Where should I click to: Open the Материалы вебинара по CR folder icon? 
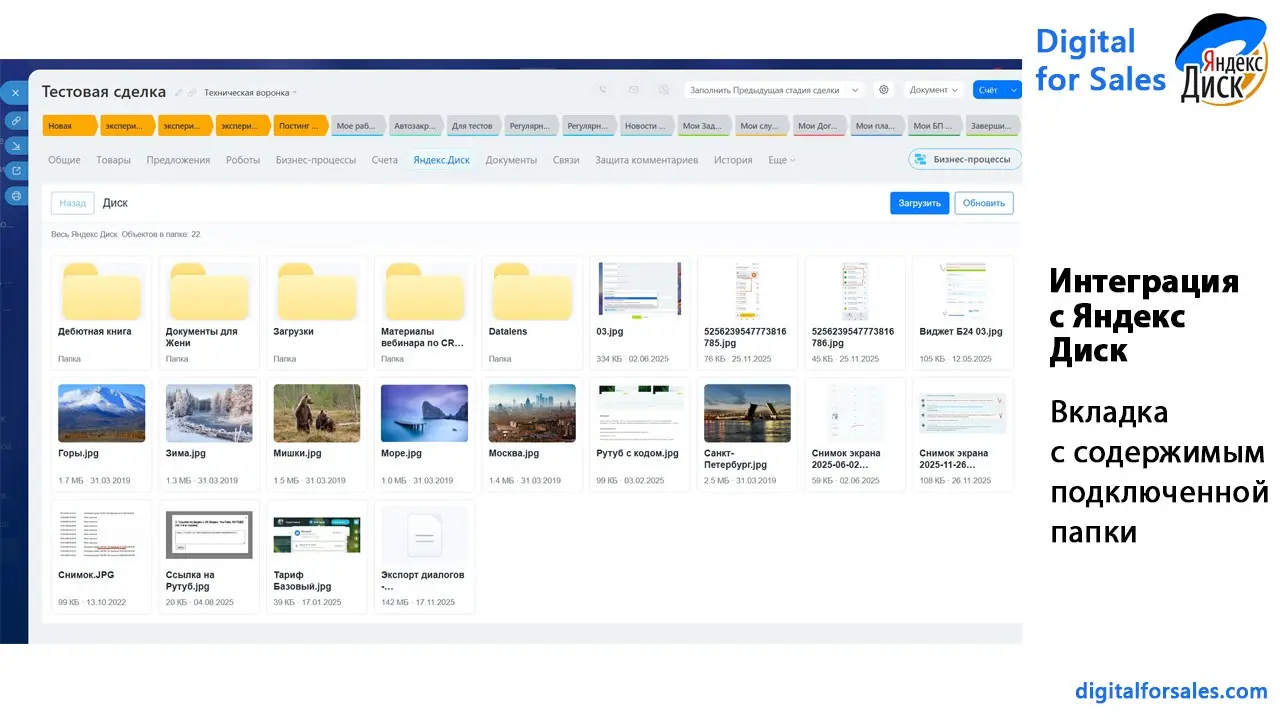(424, 291)
